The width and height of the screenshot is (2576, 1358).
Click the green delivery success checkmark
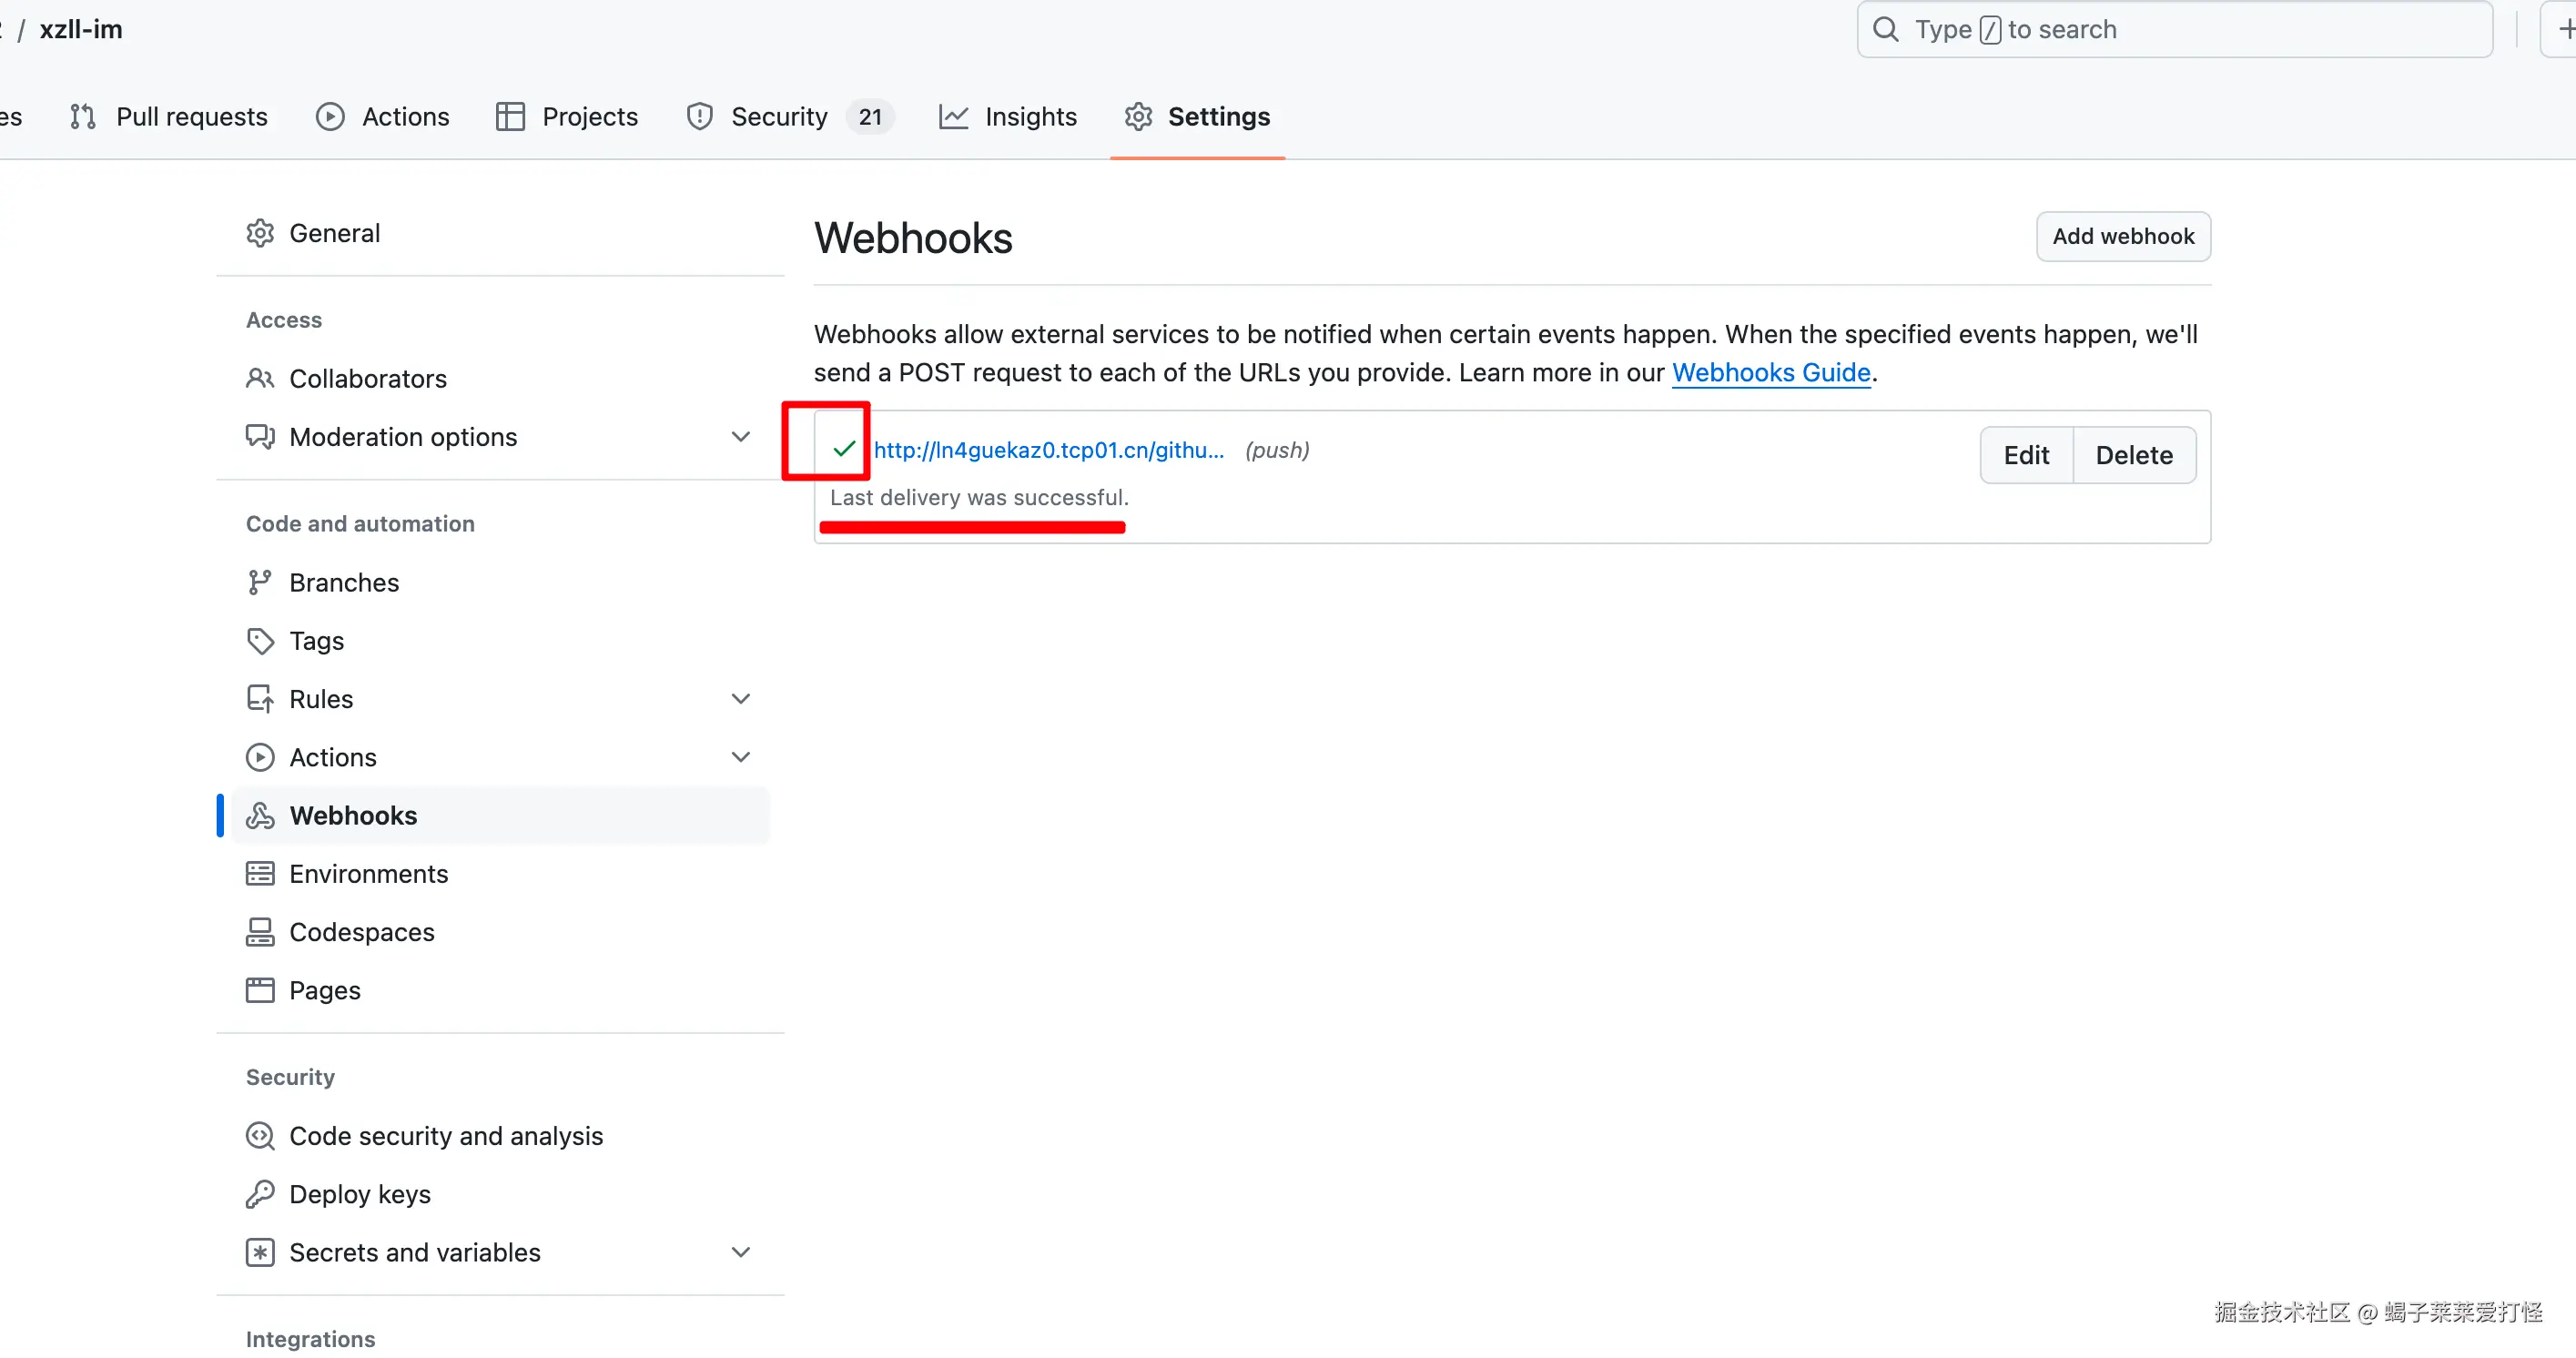point(843,449)
